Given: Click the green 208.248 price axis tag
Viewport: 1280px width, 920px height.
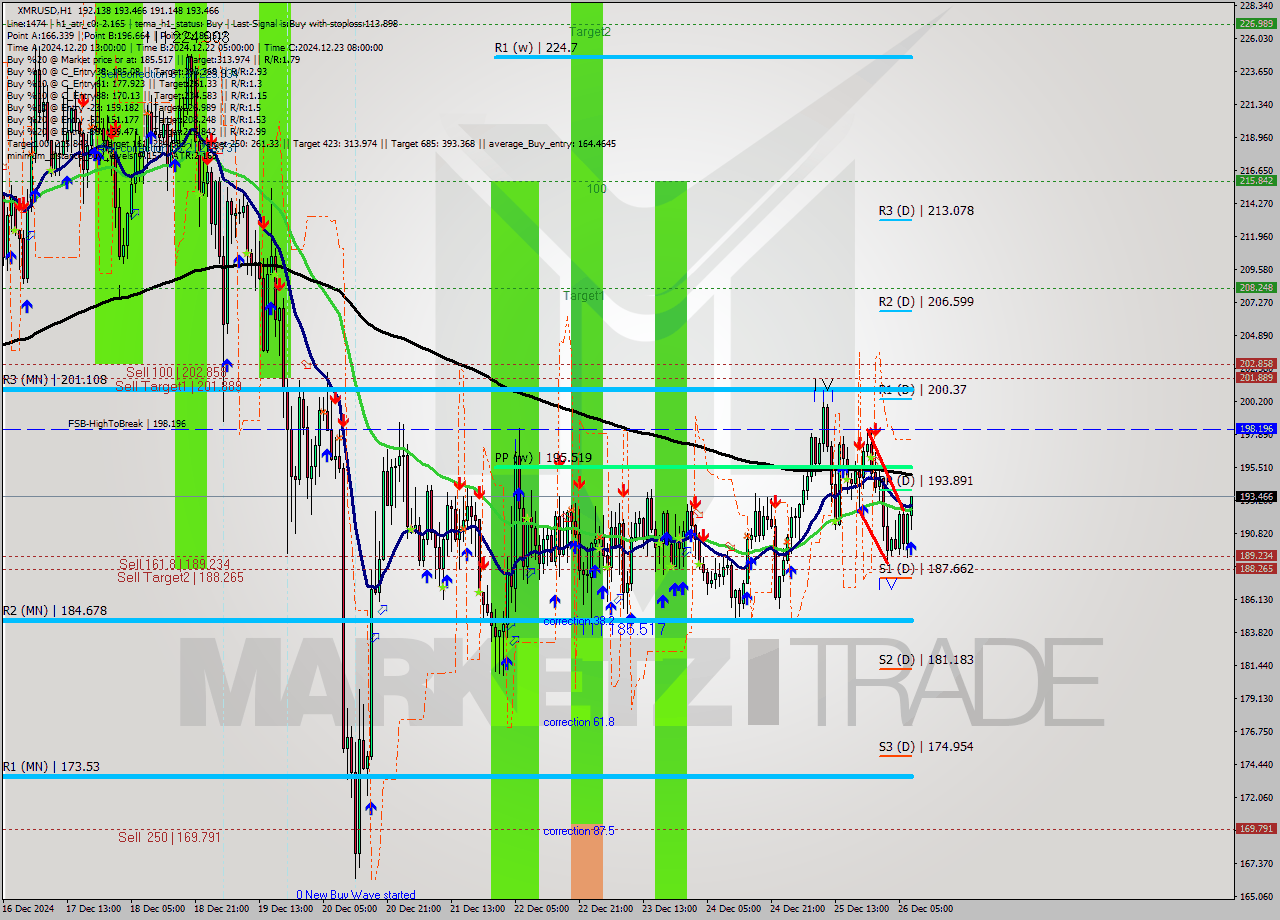Looking at the screenshot, I should tap(1256, 287).
